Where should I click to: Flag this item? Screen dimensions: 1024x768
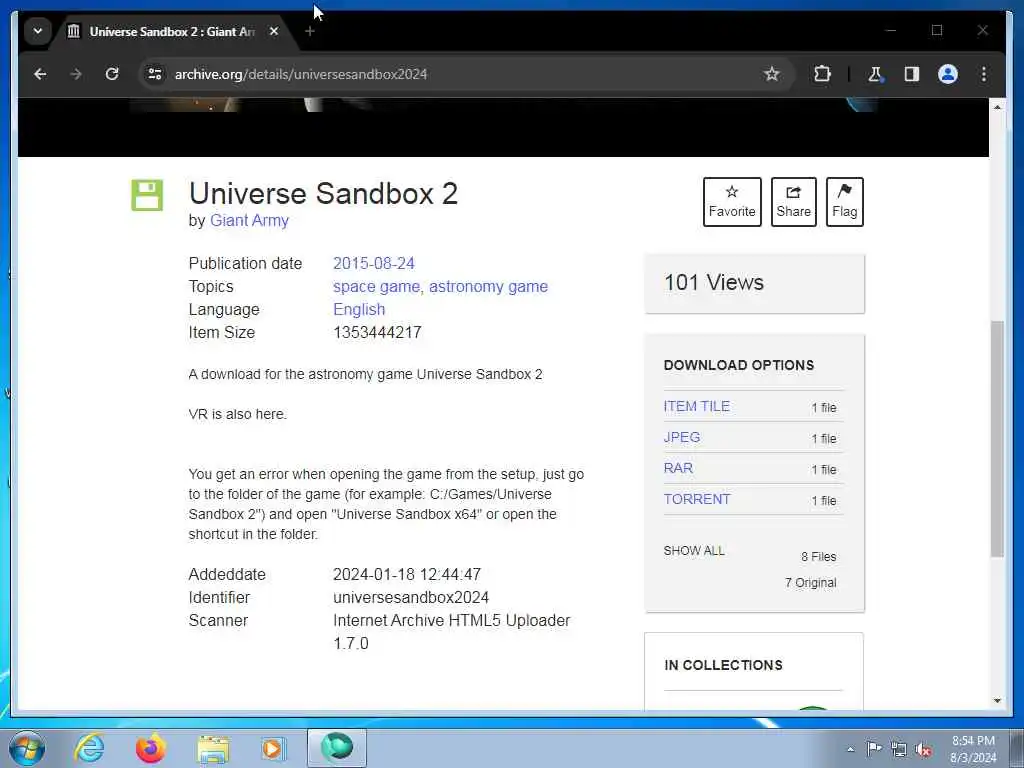(x=844, y=202)
